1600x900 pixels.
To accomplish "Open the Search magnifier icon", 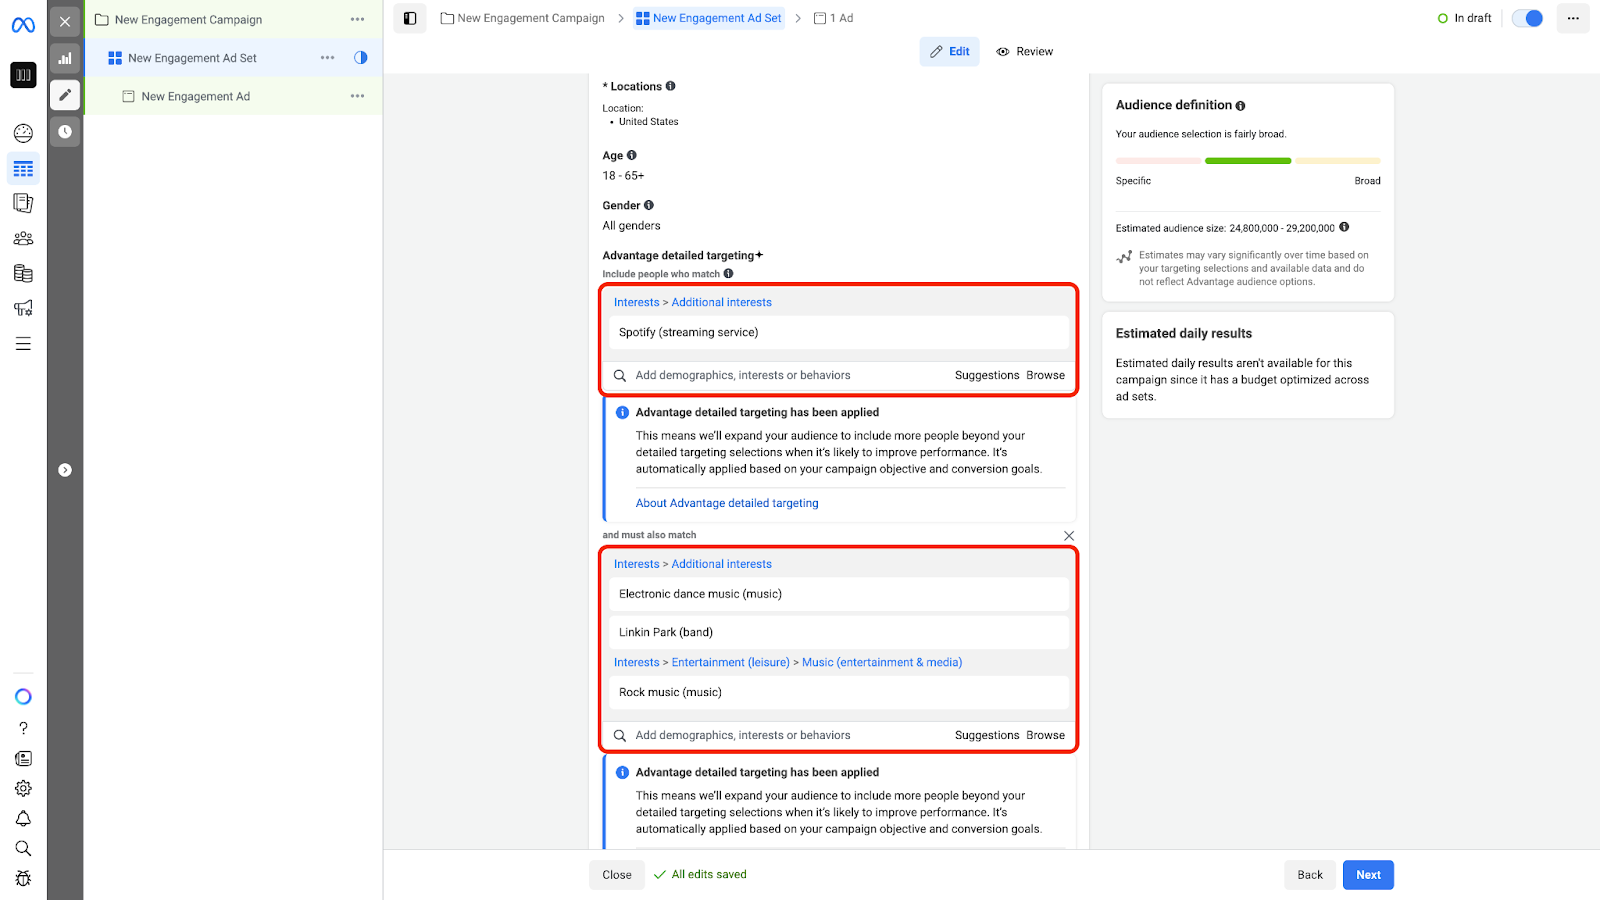I will pos(23,848).
